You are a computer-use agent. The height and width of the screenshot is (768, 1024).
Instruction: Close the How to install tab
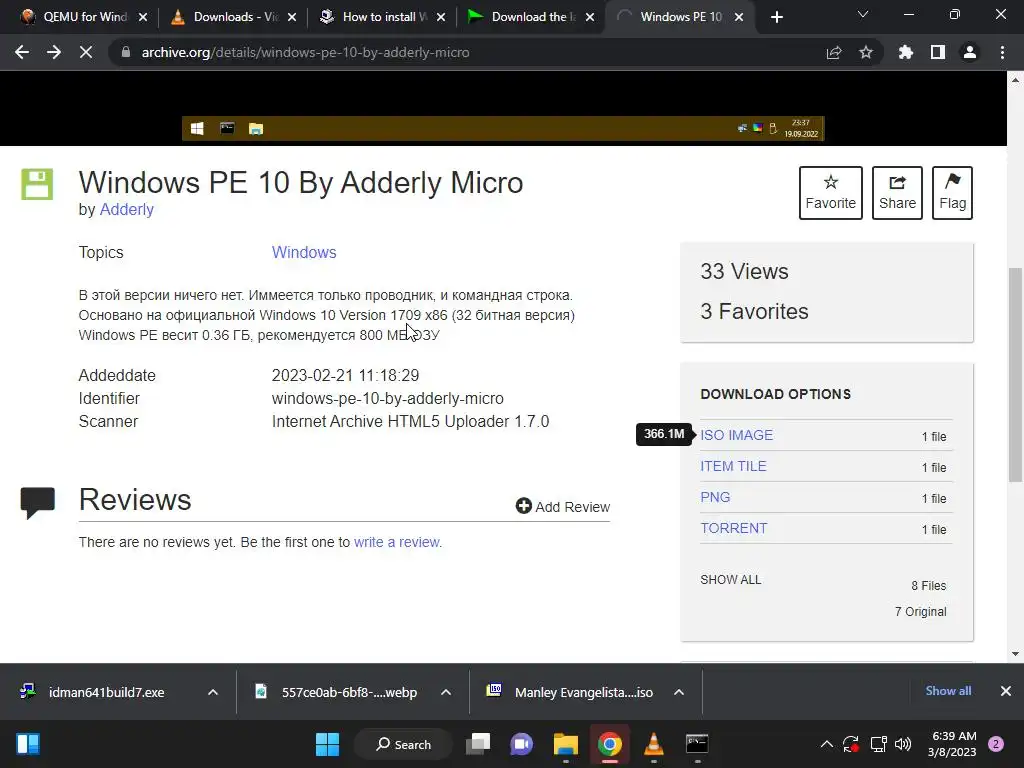click(441, 17)
